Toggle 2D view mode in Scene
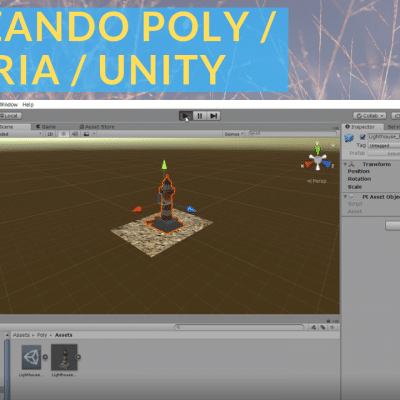Viewport: 400px width, 400px height. [x=50, y=134]
